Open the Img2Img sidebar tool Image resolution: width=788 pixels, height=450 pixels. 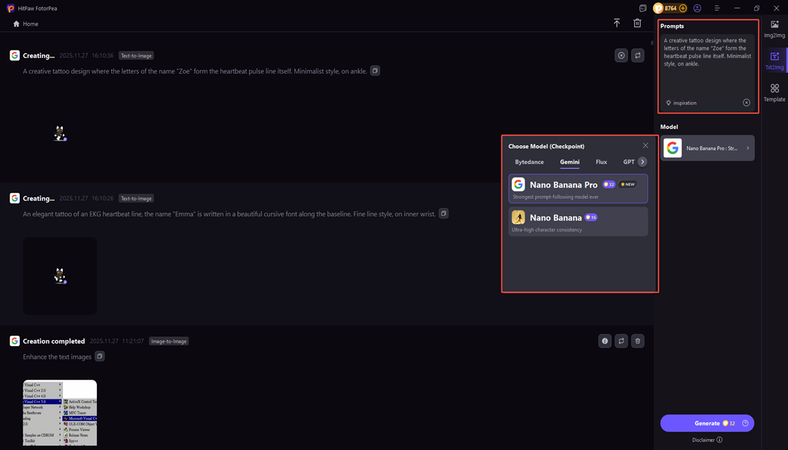pyautogui.click(x=774, y=27)
